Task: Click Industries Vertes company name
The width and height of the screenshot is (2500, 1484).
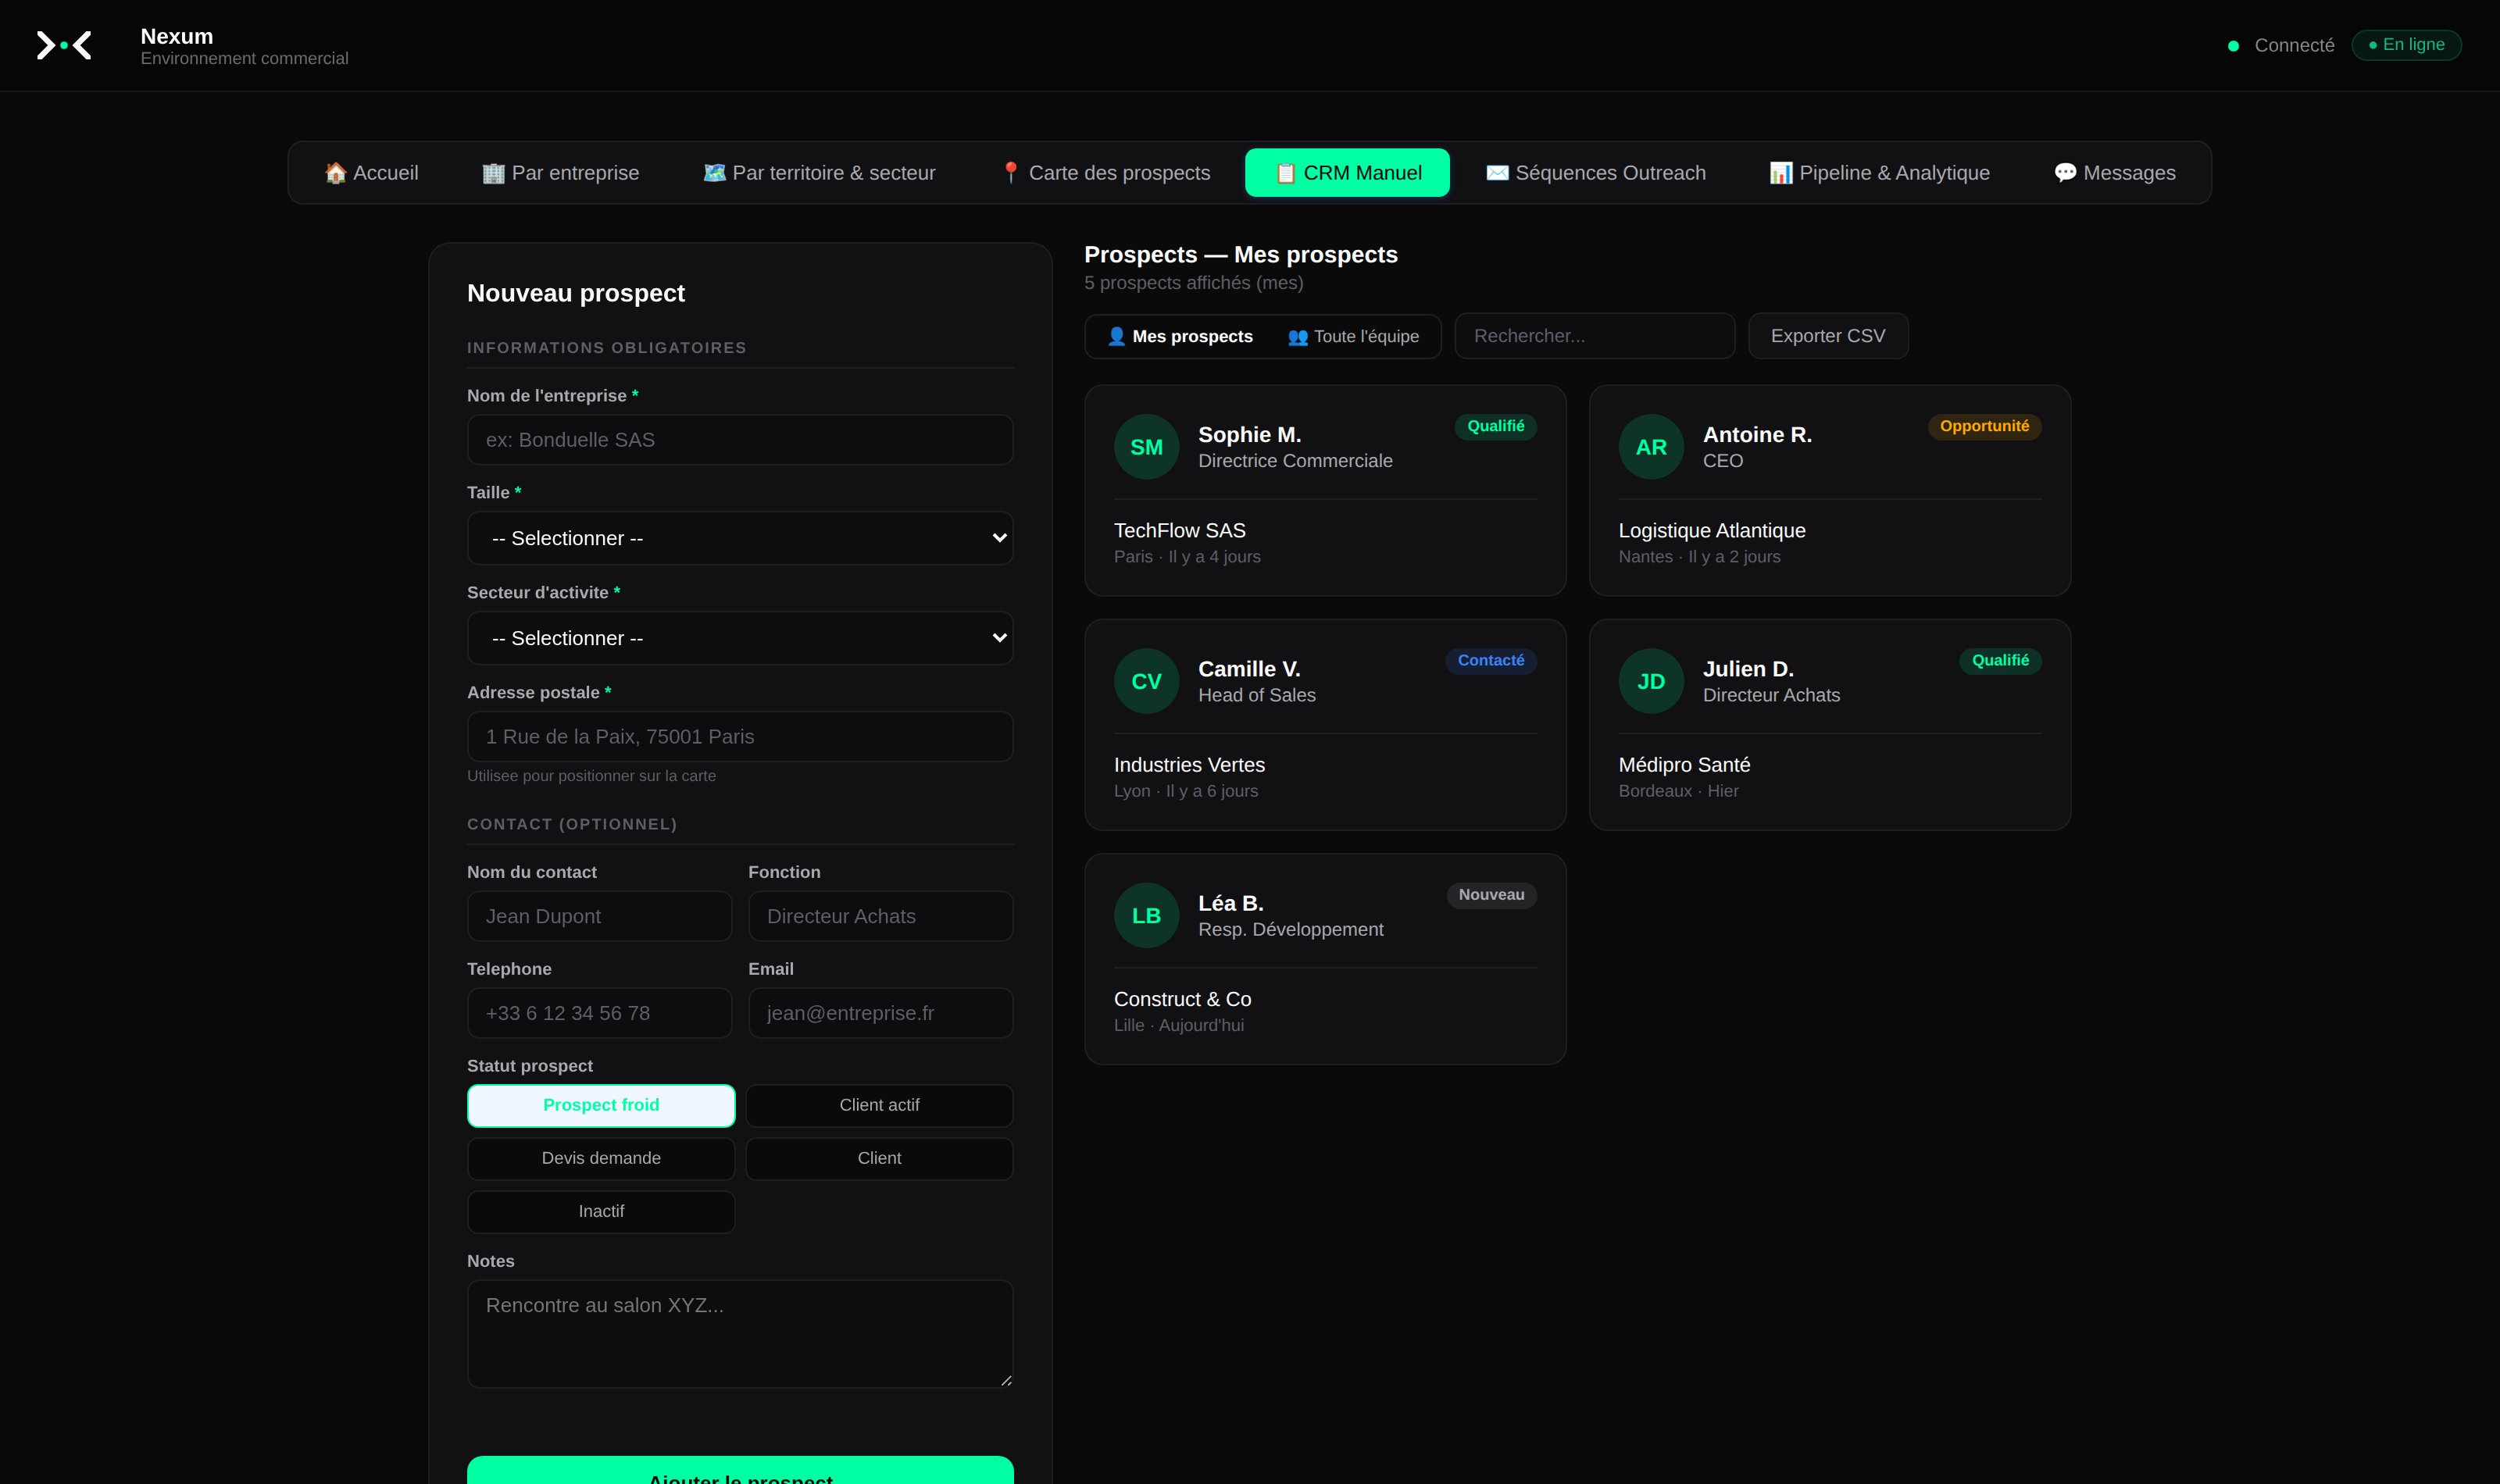Action: pyautogui.click(x=1189, y=765)
